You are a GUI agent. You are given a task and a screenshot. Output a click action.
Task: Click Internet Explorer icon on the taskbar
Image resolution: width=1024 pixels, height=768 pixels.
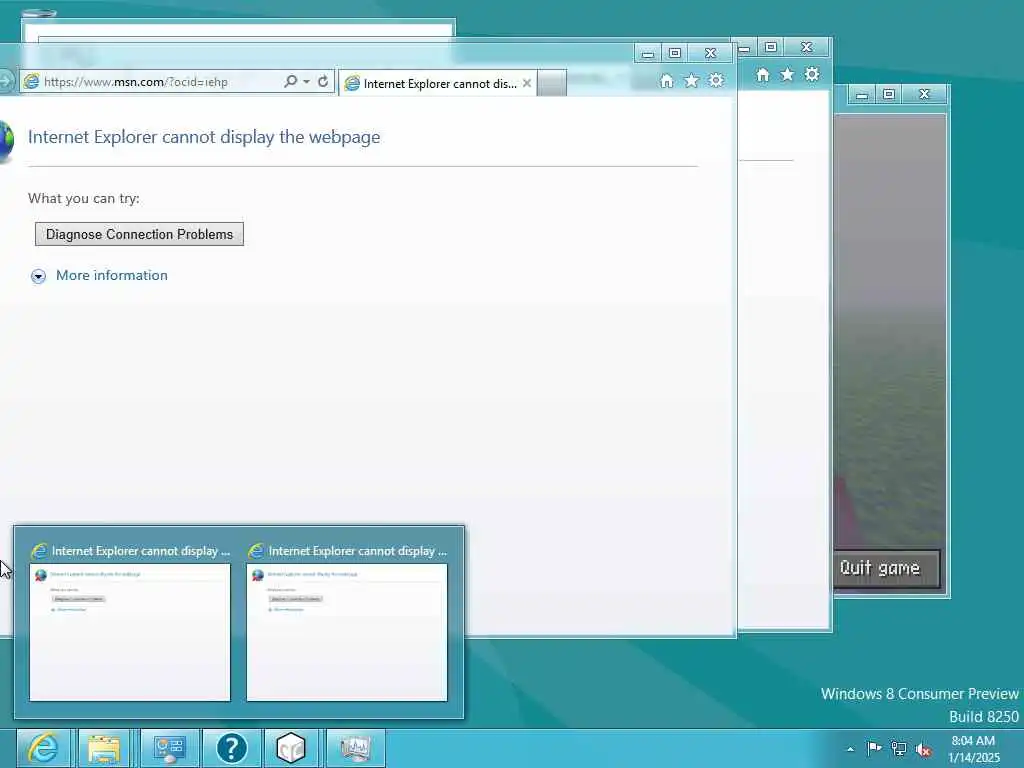click(x=44, y=748)
